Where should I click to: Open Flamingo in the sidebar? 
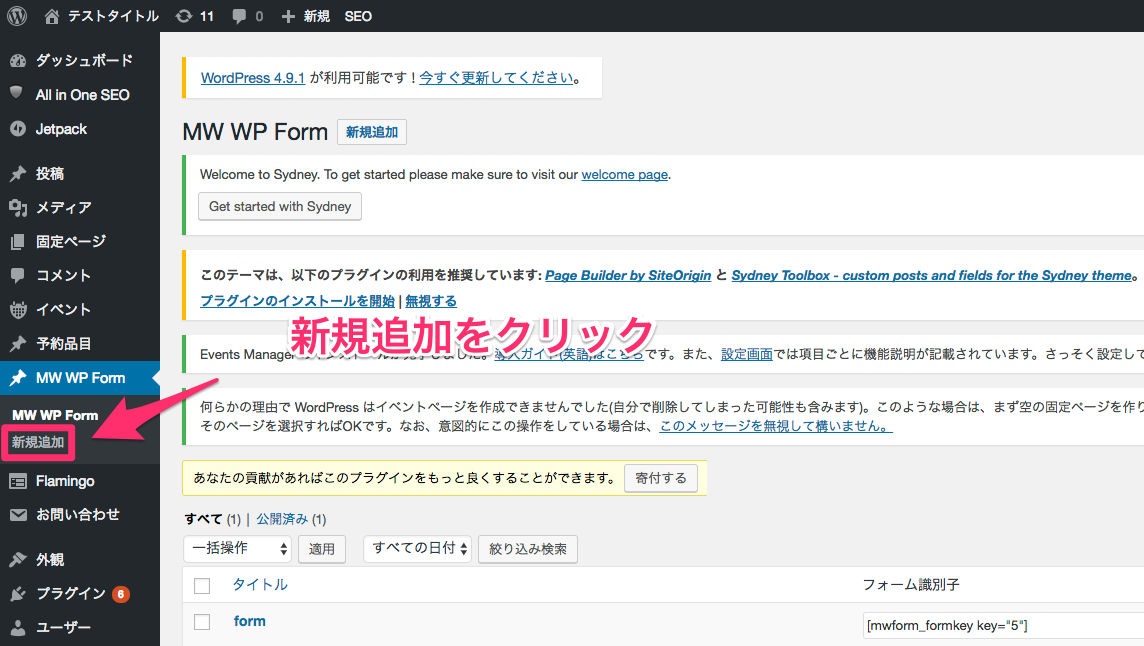[65, 481]
